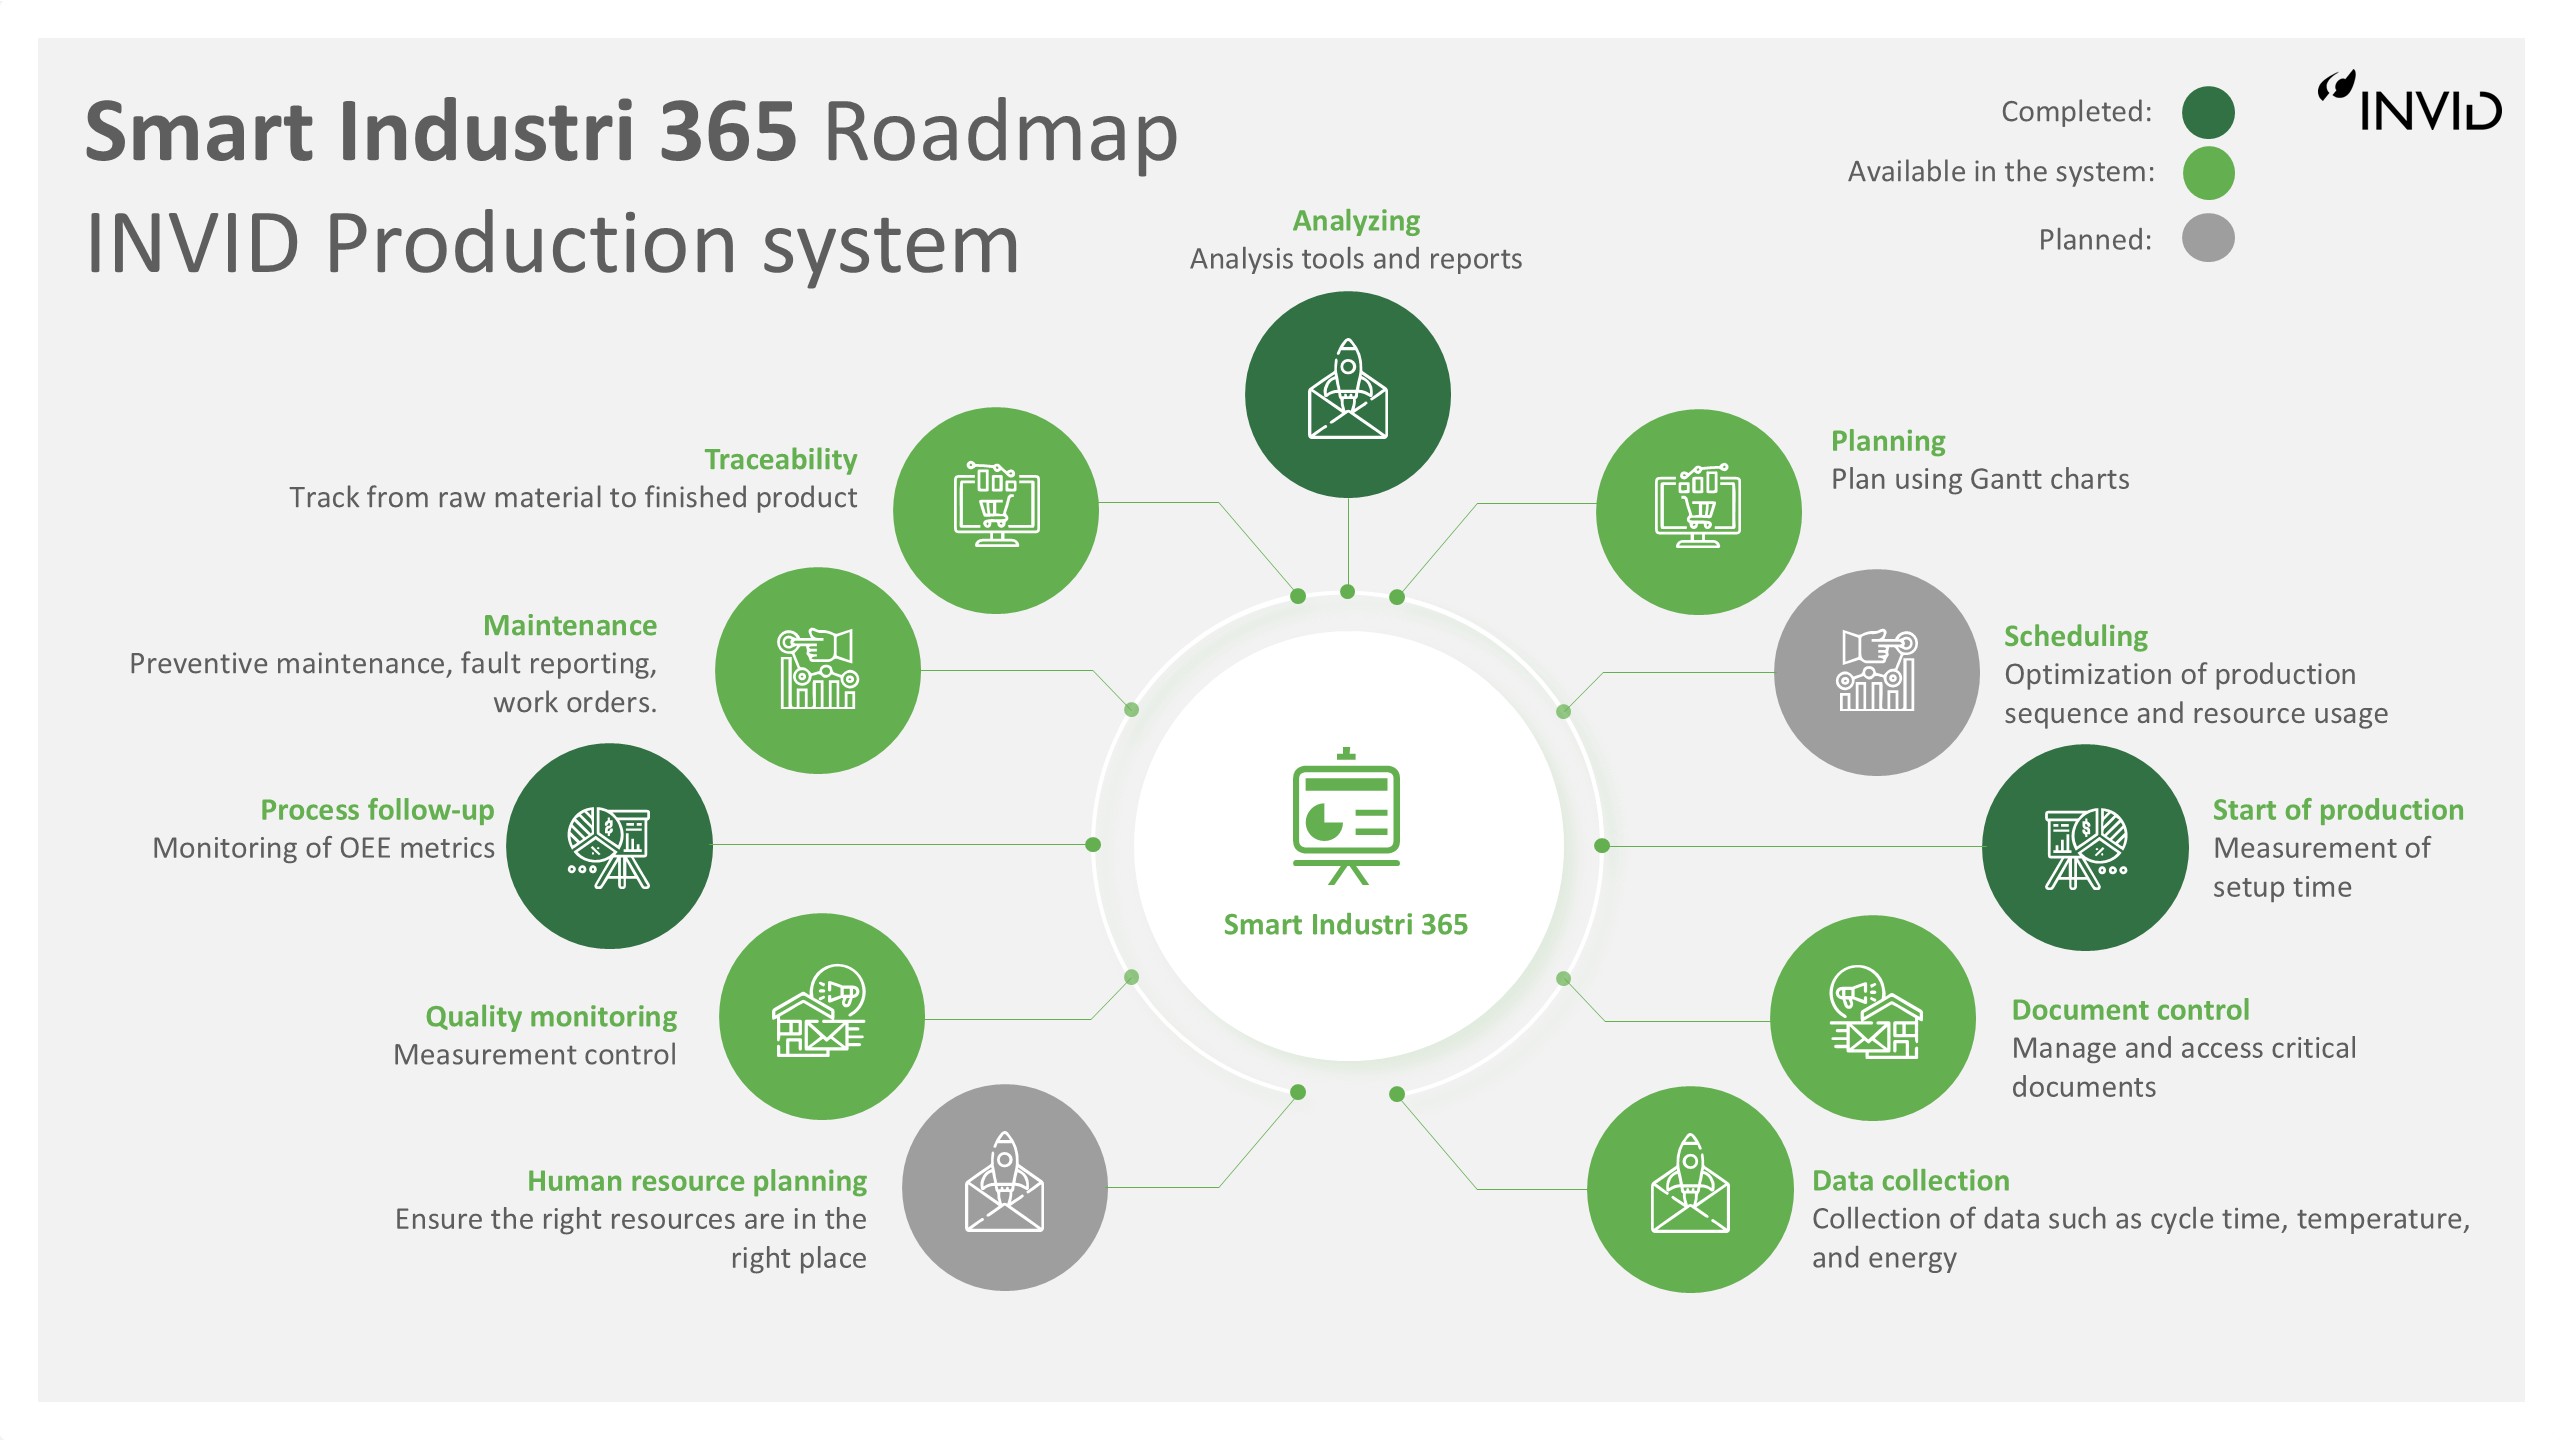Click the Traceability heading text
Screen dimensions: 2560x1440
780,459
